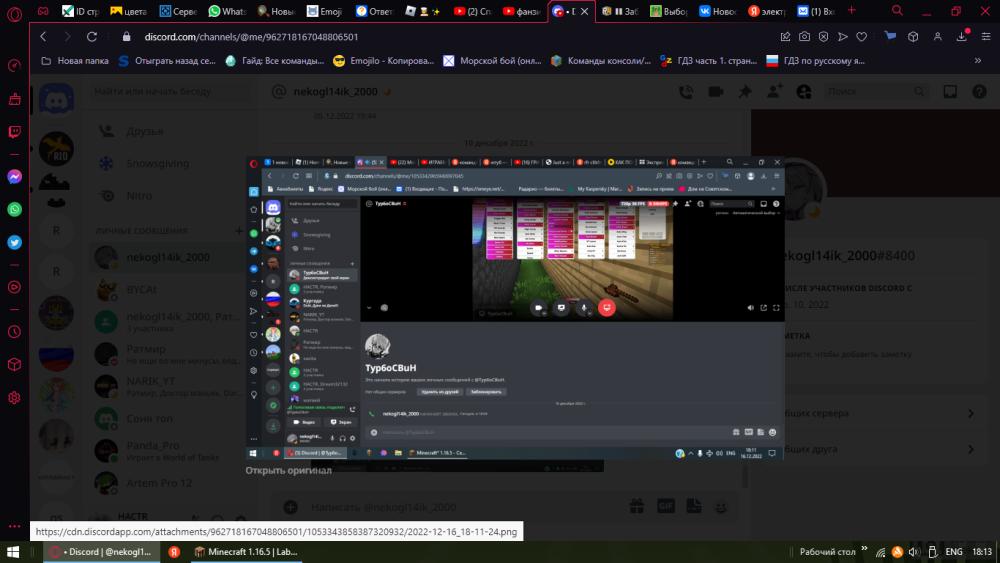Screen dimensions: 1000x563
Task: Open the browser downloads icon
Action: [x=962, y=36]
